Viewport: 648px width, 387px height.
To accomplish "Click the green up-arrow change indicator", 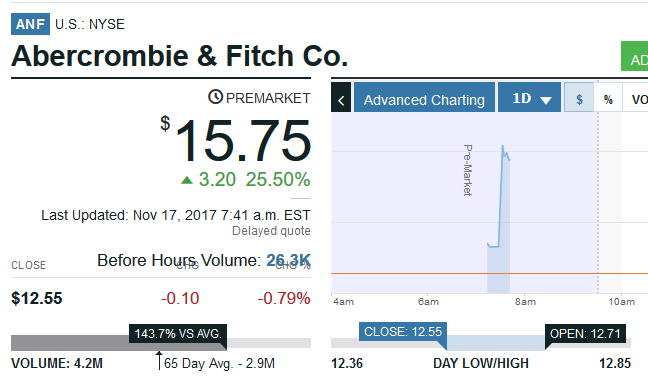I will pos(187,180).
